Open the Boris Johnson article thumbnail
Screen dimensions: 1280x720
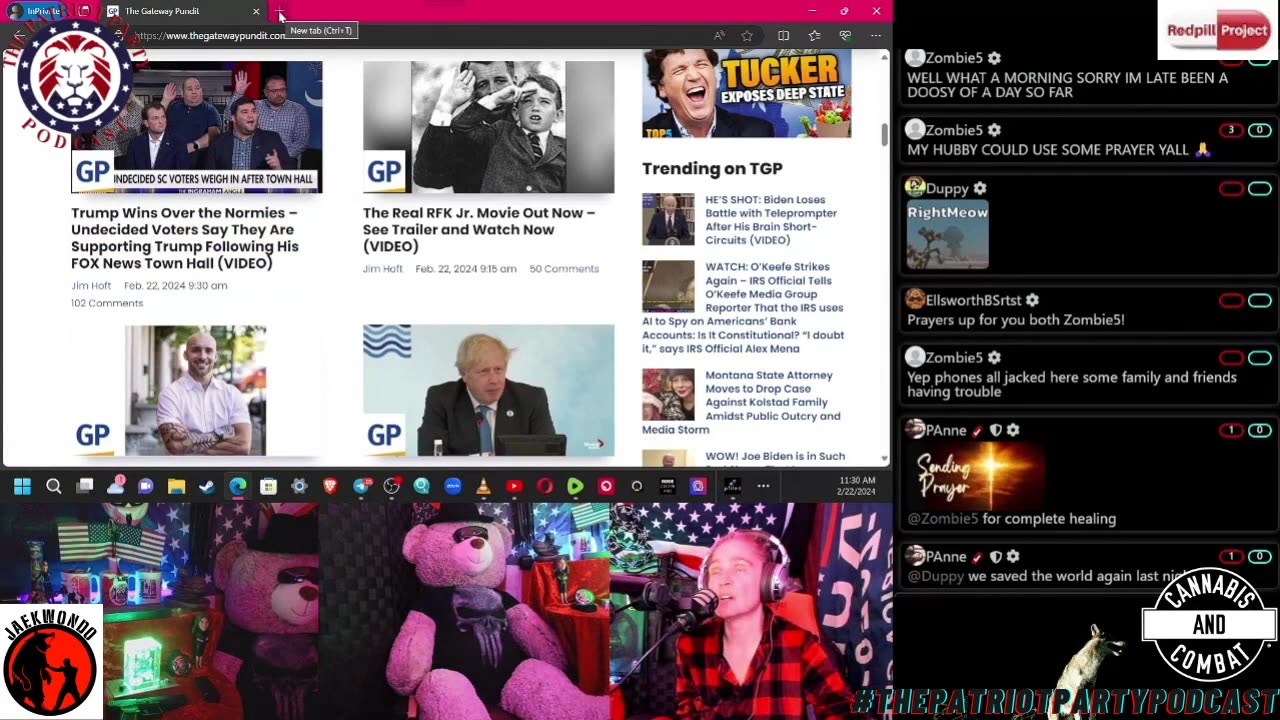[x=488, y=390]
